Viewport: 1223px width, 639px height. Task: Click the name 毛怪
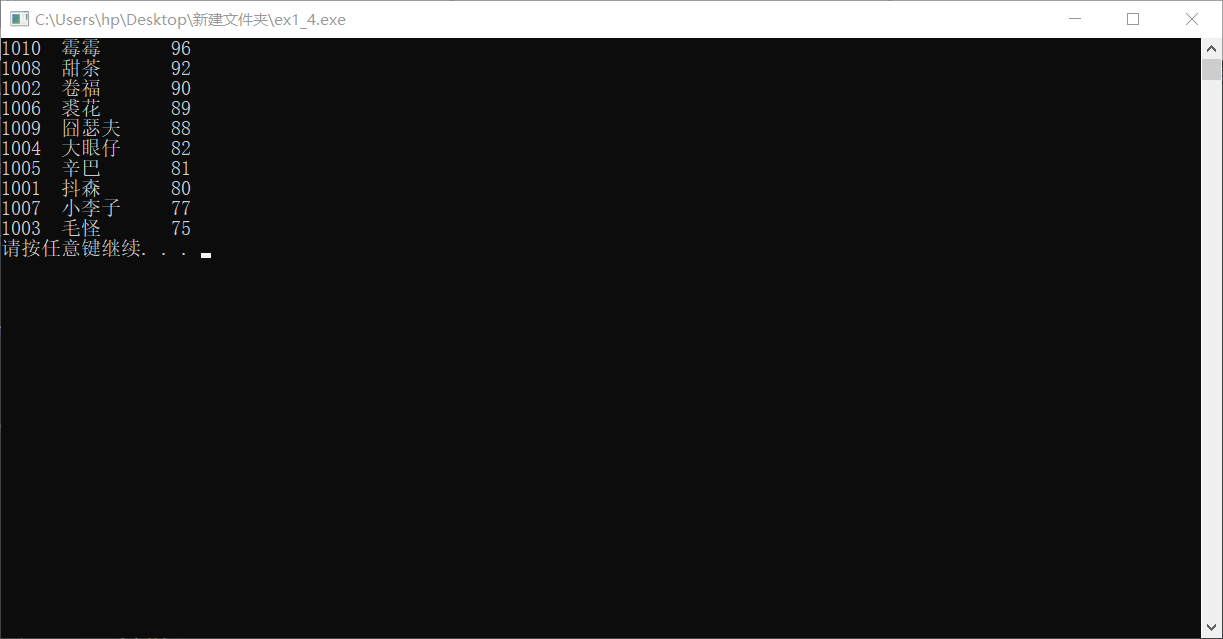tap(81, 228)
